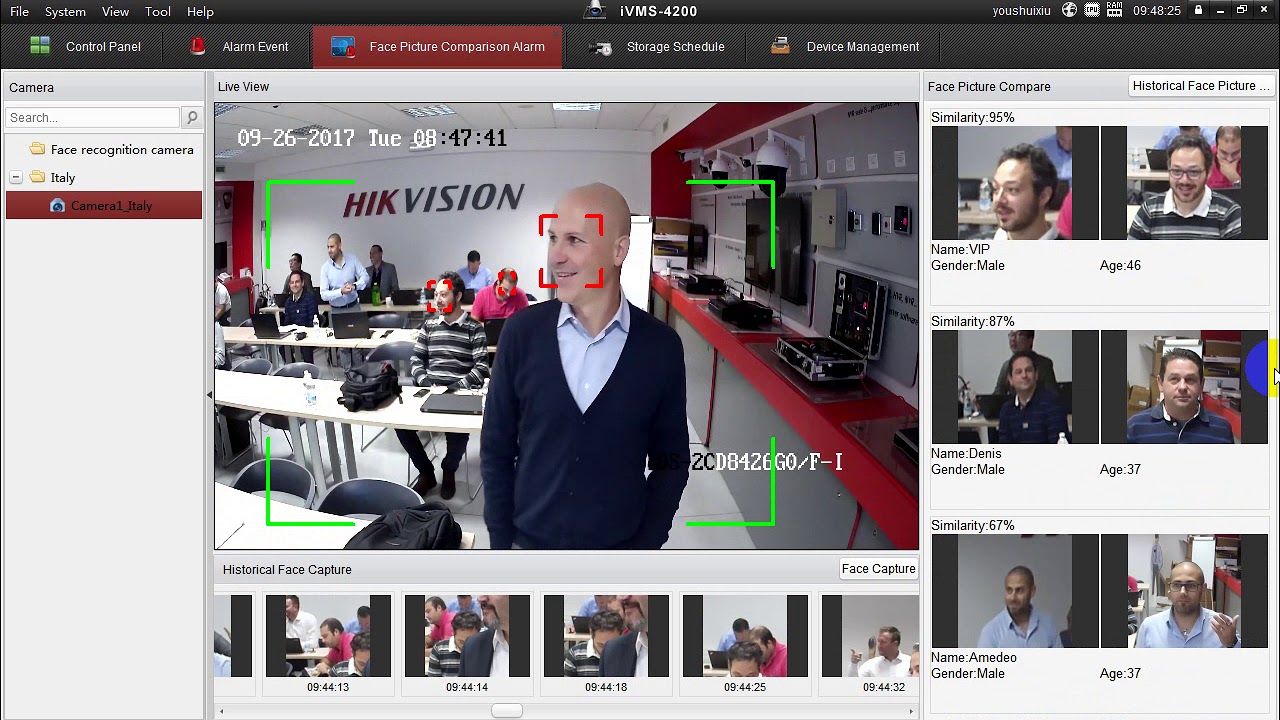The height and width of the screenshot is (720, 1280).
Task: Click the Name:Amedeo text
Action: click(x=974, y=657)
